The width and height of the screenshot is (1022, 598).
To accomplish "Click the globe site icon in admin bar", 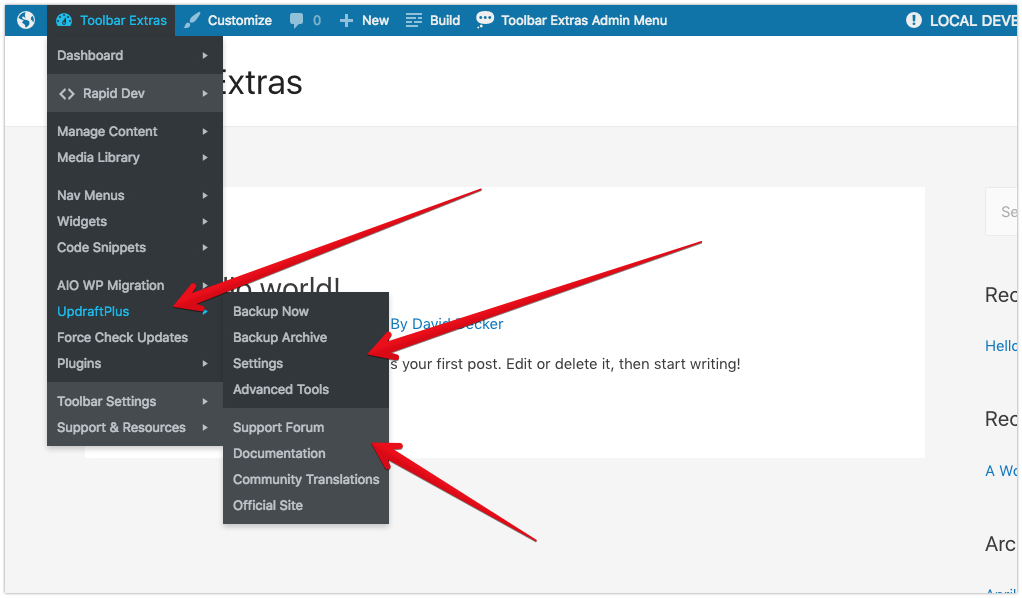I will click(x=26, y=20).
